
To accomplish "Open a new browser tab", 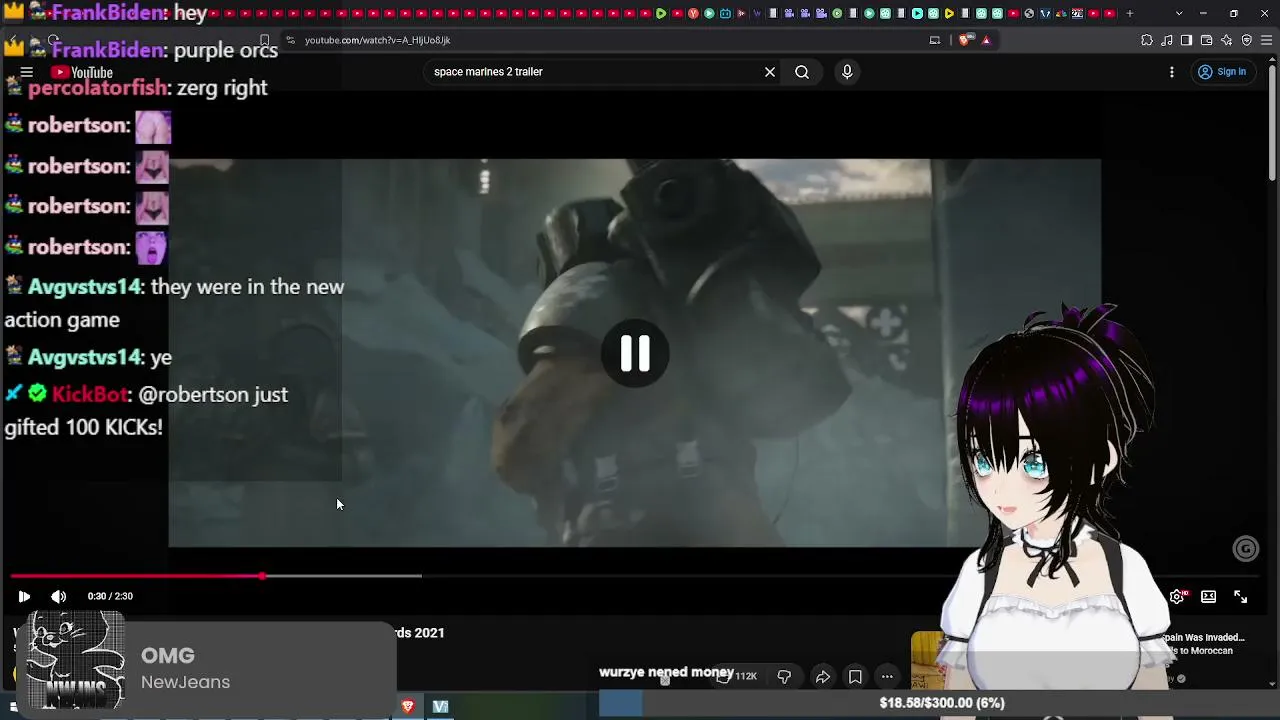I will 1130,13.
